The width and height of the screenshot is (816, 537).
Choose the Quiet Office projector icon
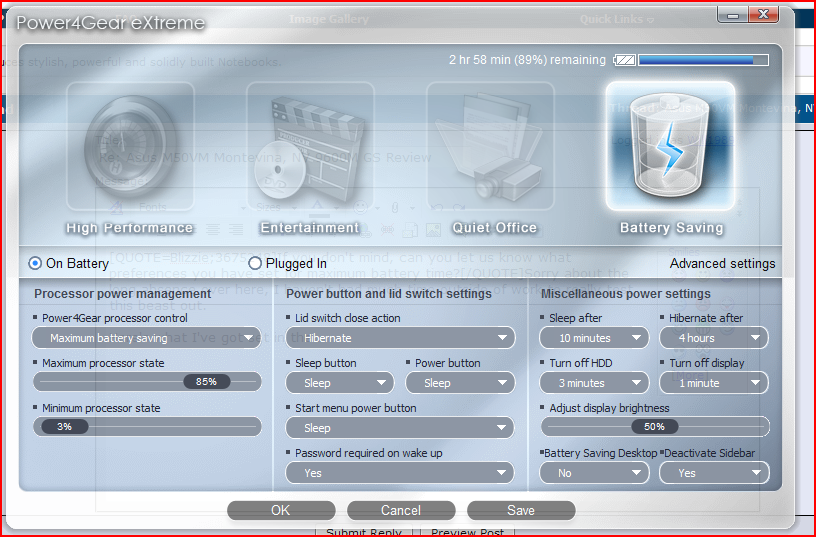[x=490, y=146]
